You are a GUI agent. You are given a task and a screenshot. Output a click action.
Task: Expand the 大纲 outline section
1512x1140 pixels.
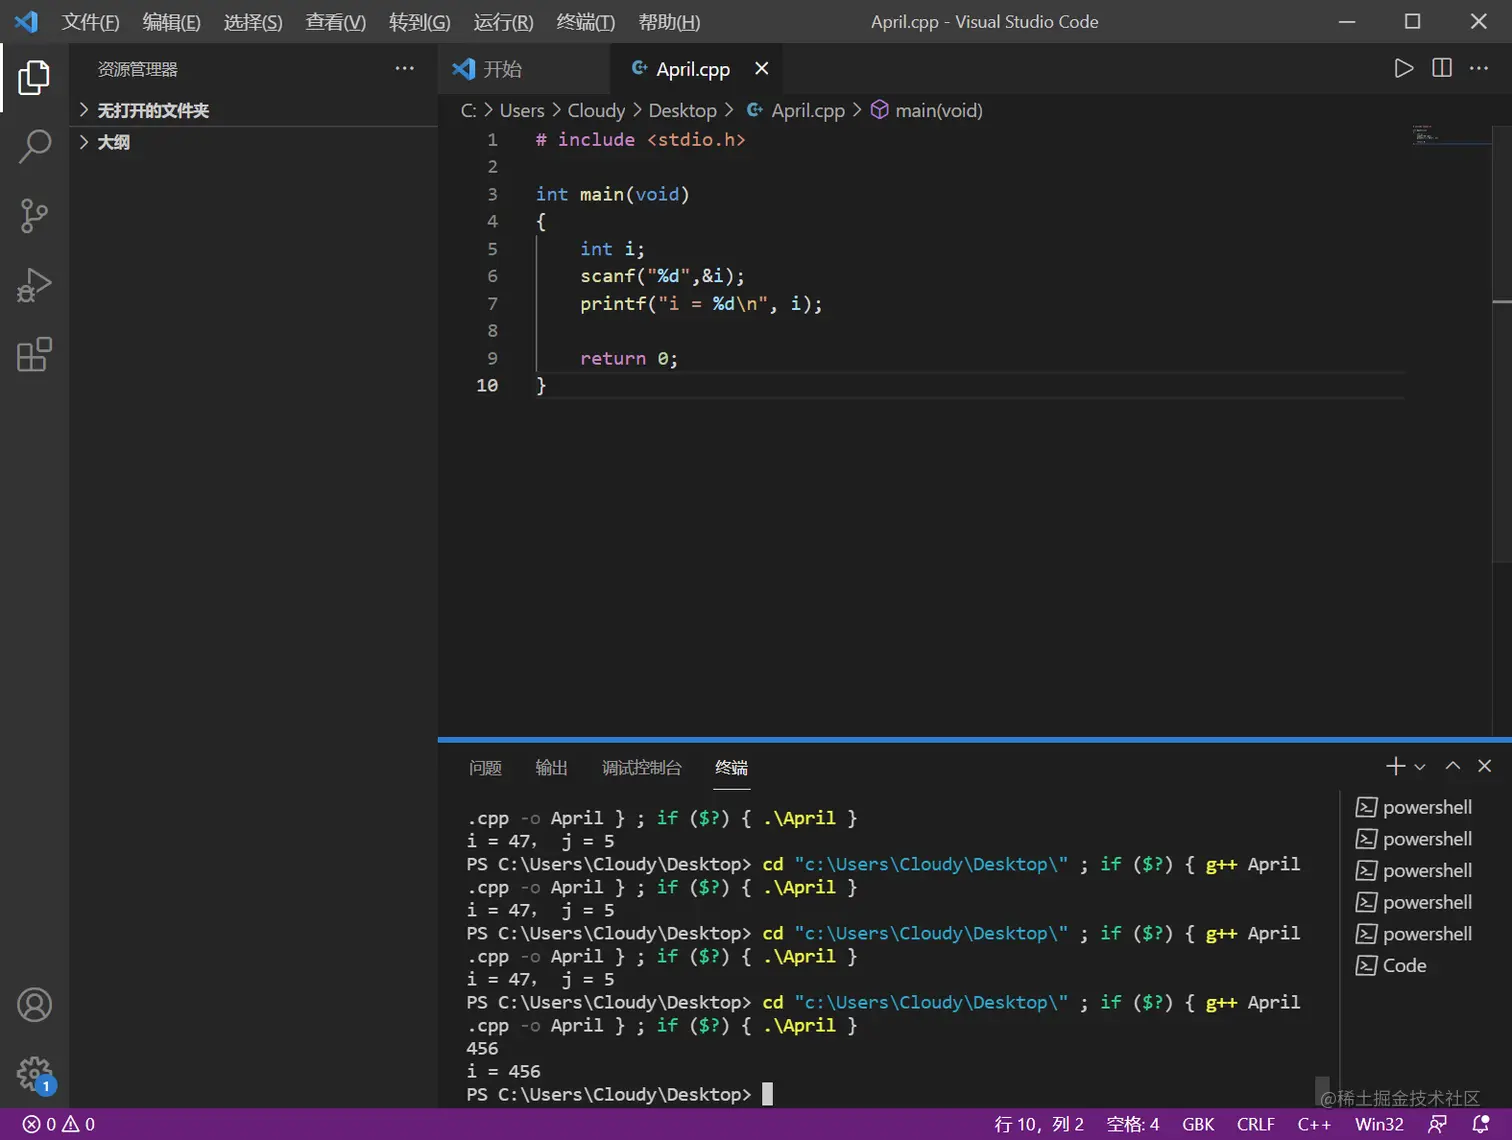(x=113, y=142)
